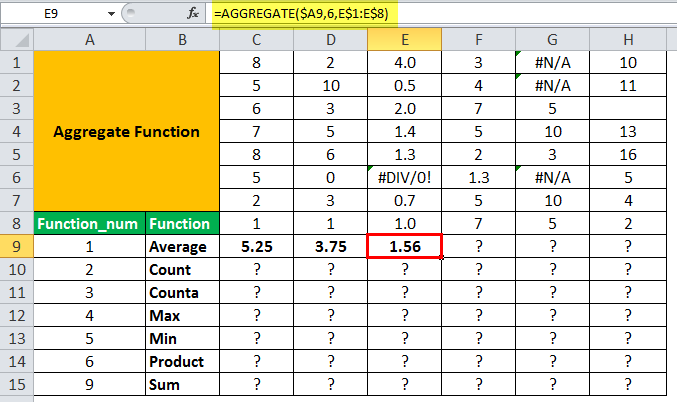This screenshot has height=402, width=677.
Task: Select column B header
Action: 182,40
